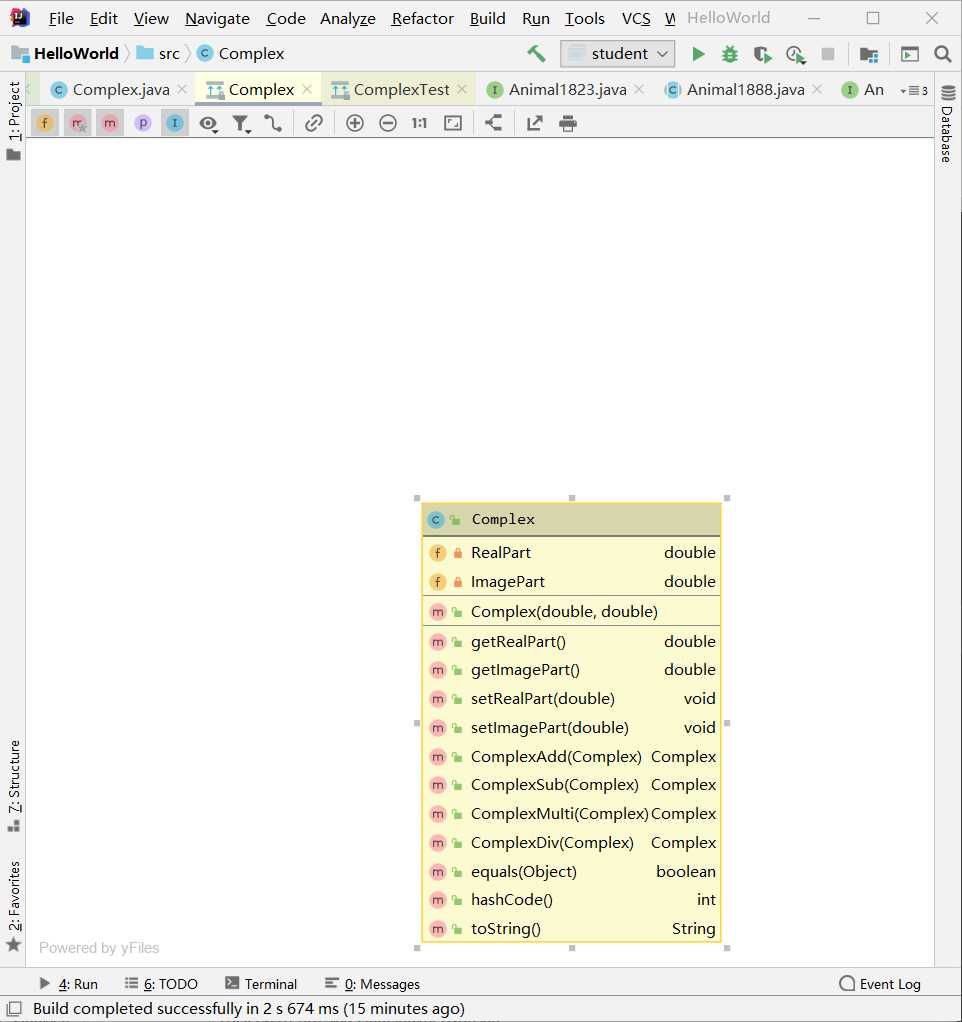Screen dimensions: 962x1022
Task: Open the visibility level eye dropdown
Action: [x=209, y=123]
